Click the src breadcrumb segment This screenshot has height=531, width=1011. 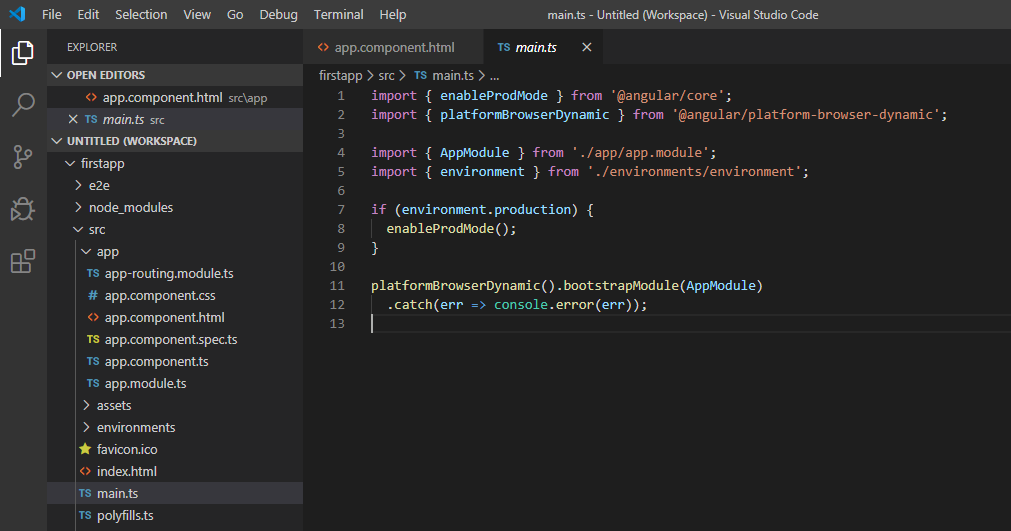click(x=386, y=75)
